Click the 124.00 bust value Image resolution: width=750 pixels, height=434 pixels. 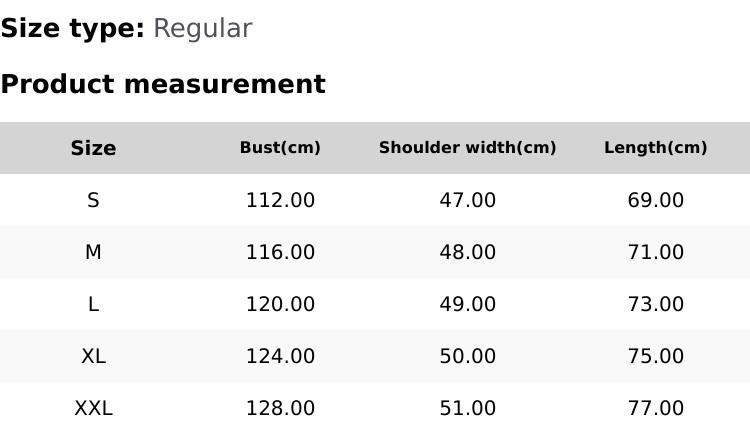tap(280, 356)
